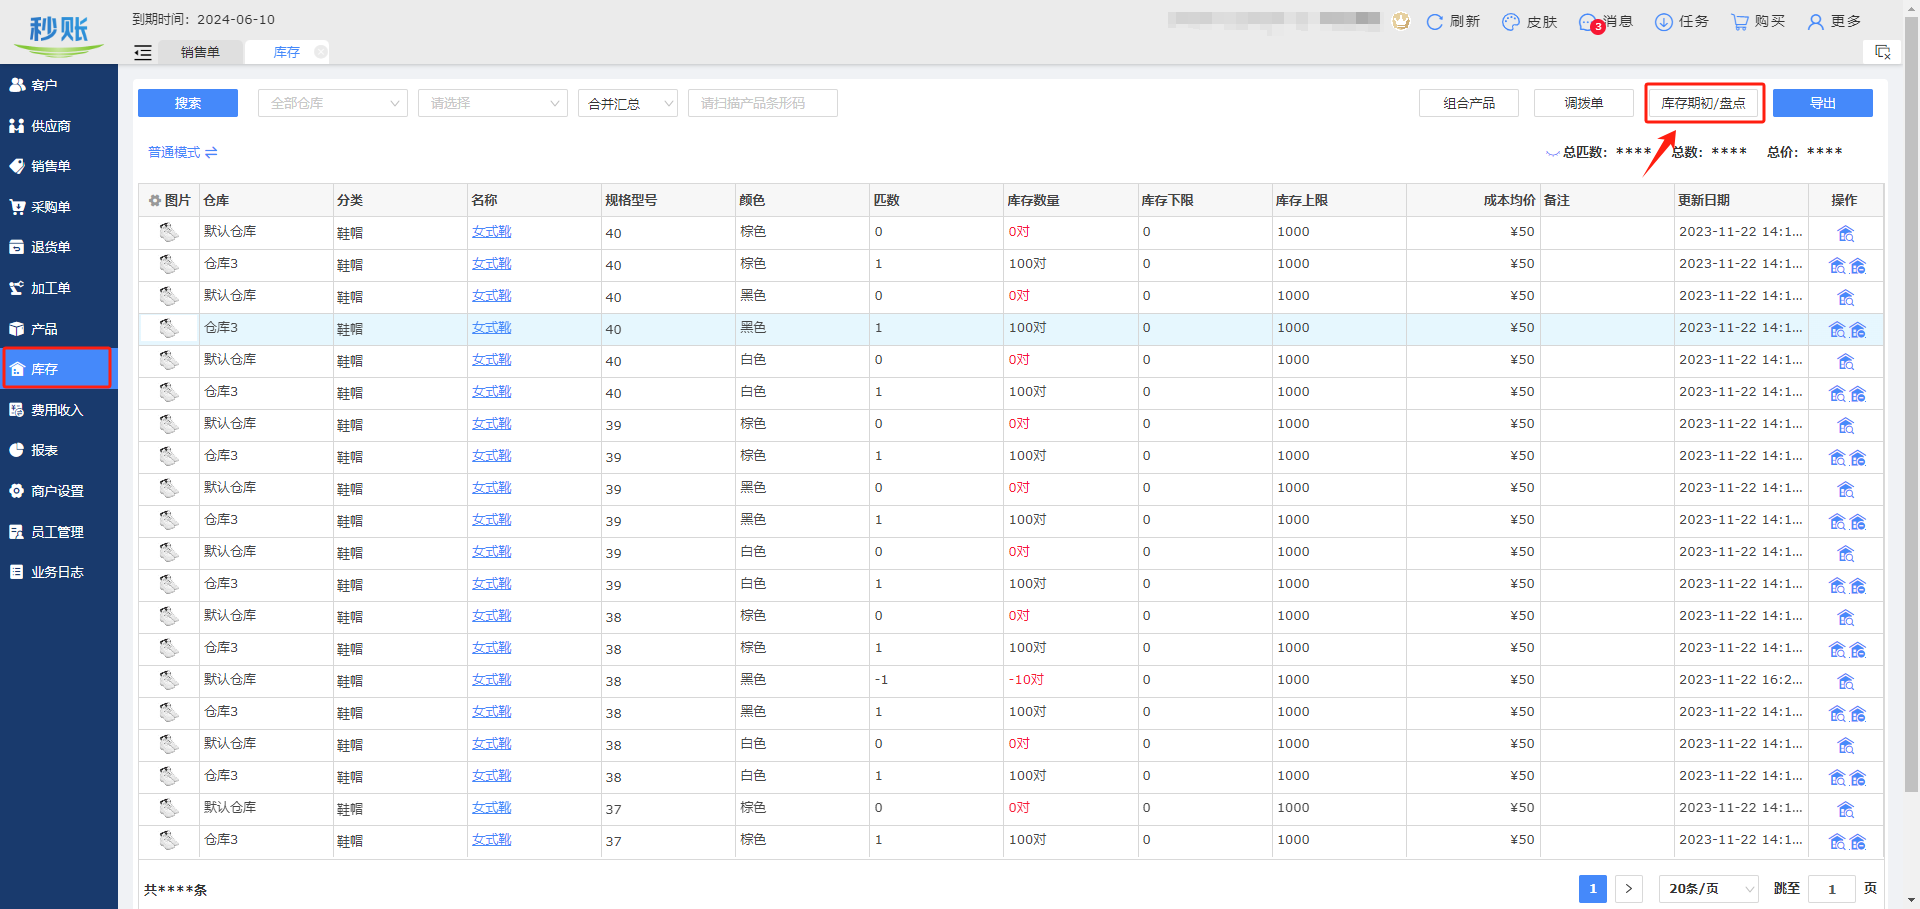Click the 2023-11-22 16:2... date cell
Image resolution: width=1920 pixels, height=909 pixels.
pyautogui.click(x=1741, y=680)
